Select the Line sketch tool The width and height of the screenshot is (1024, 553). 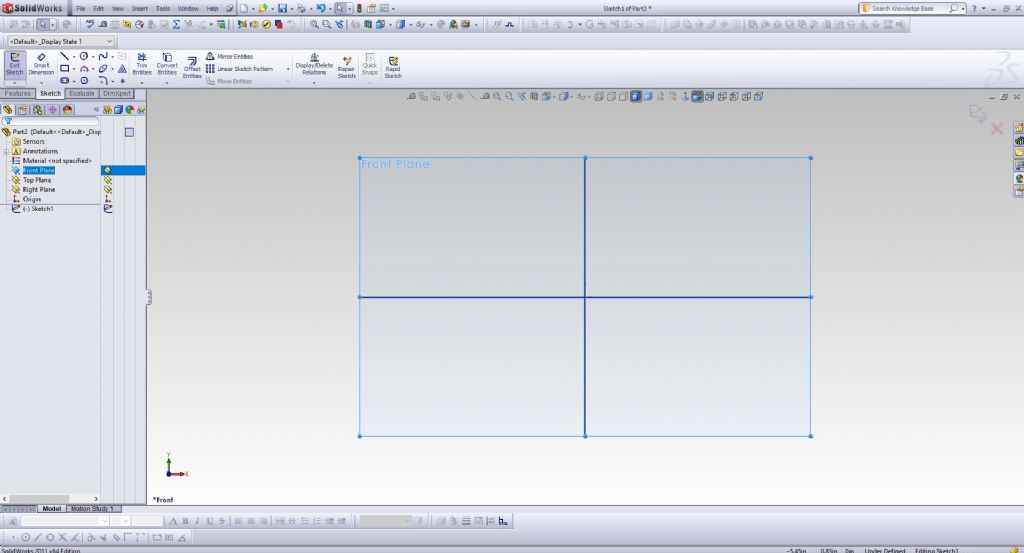[64, 57]
